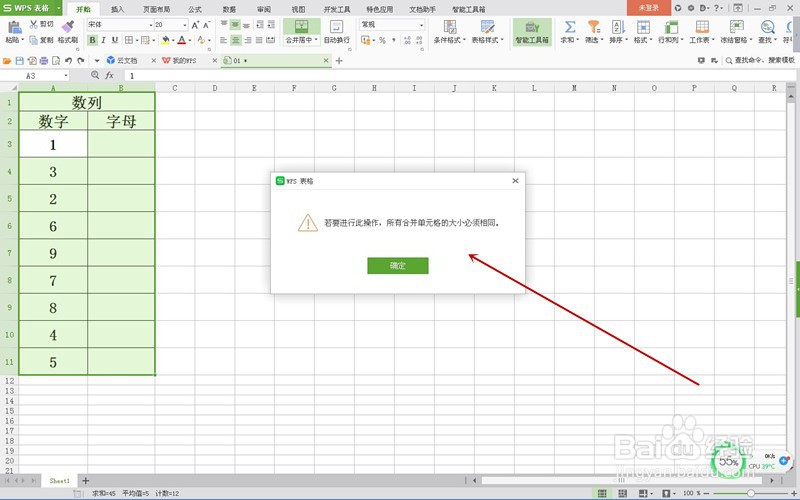Click the Redo arrow
This screenshot has height=500, width=800.
81,61
